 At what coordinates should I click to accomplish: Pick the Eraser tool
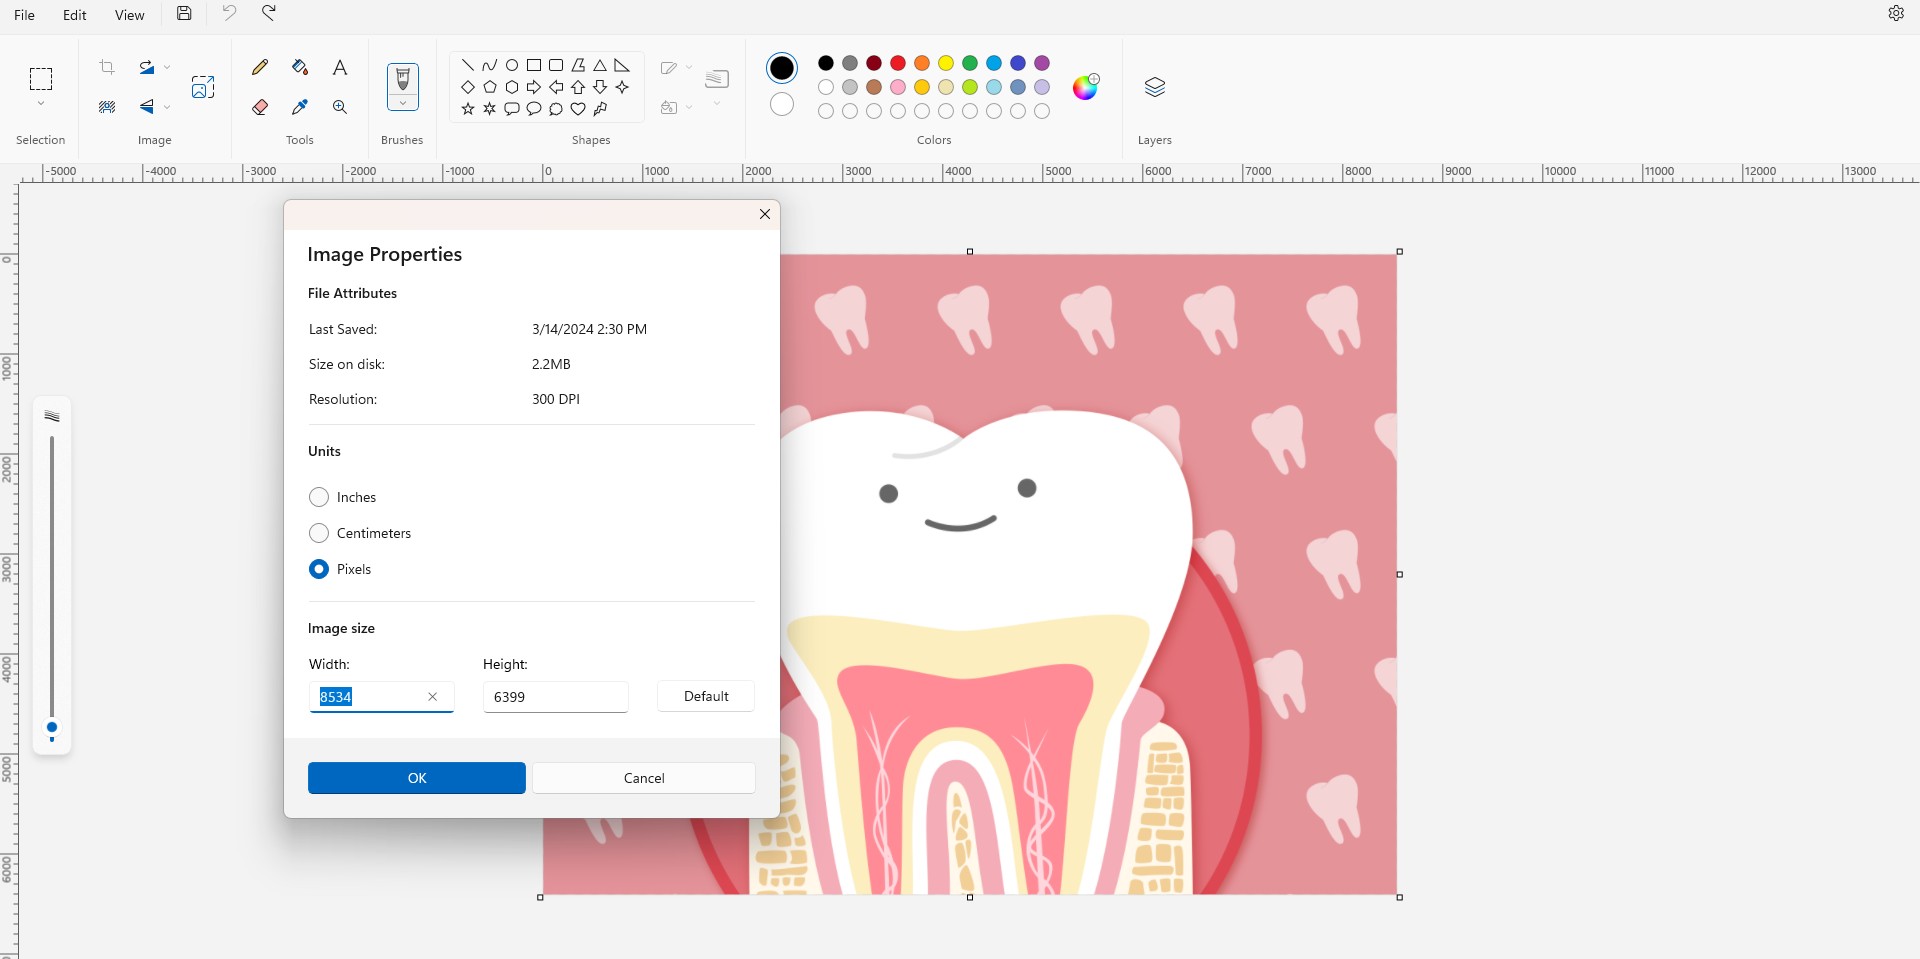[x=260, y=107]
